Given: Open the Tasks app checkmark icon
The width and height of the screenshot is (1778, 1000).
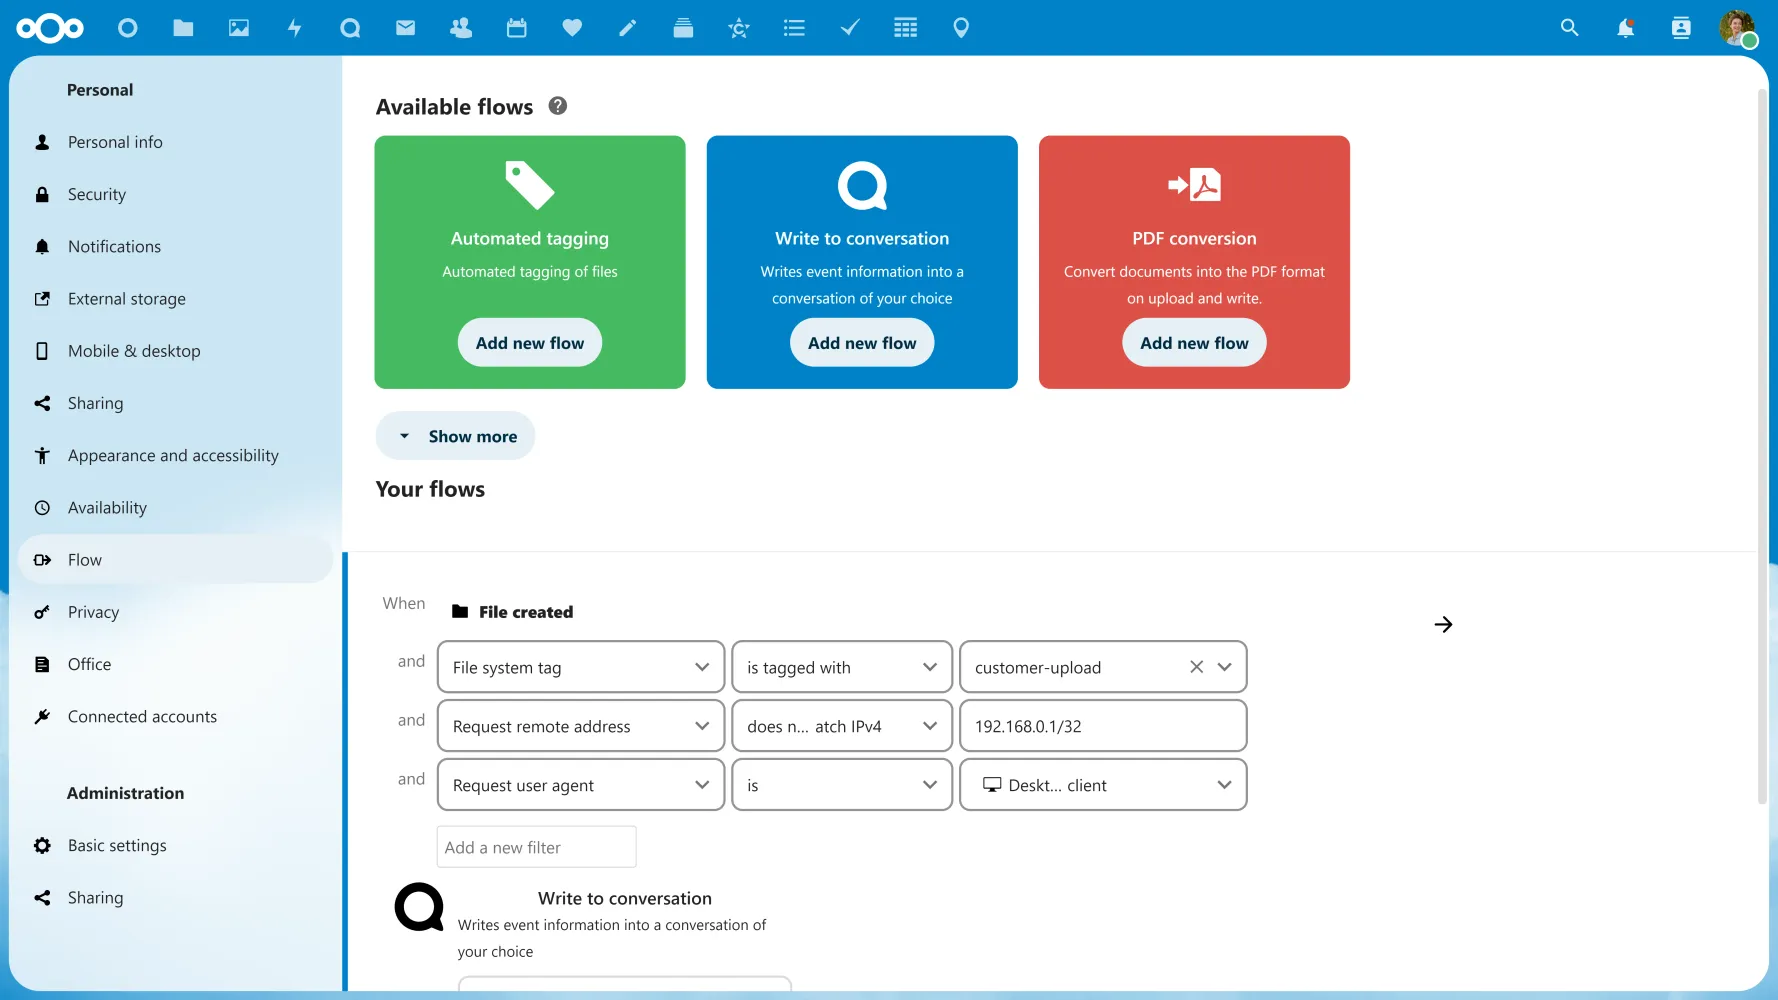Looking at the screenshot, I should pyautogui.click(x=850, y=28).
